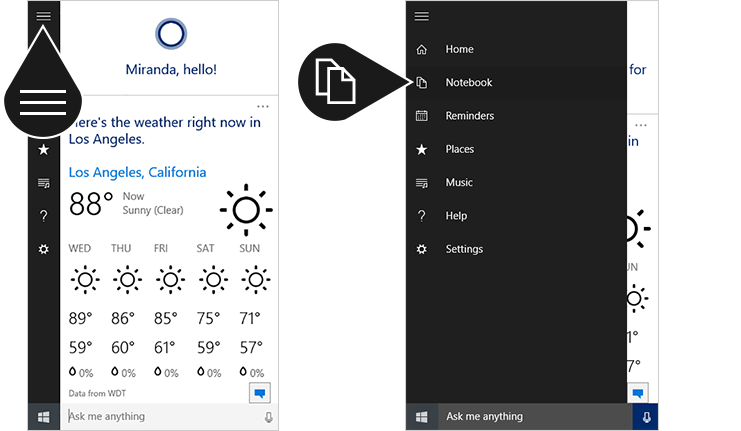This screenshot has height=431, width=741.
Task: Click the Help question mark in collapsed sidebar
Action: 43,216
